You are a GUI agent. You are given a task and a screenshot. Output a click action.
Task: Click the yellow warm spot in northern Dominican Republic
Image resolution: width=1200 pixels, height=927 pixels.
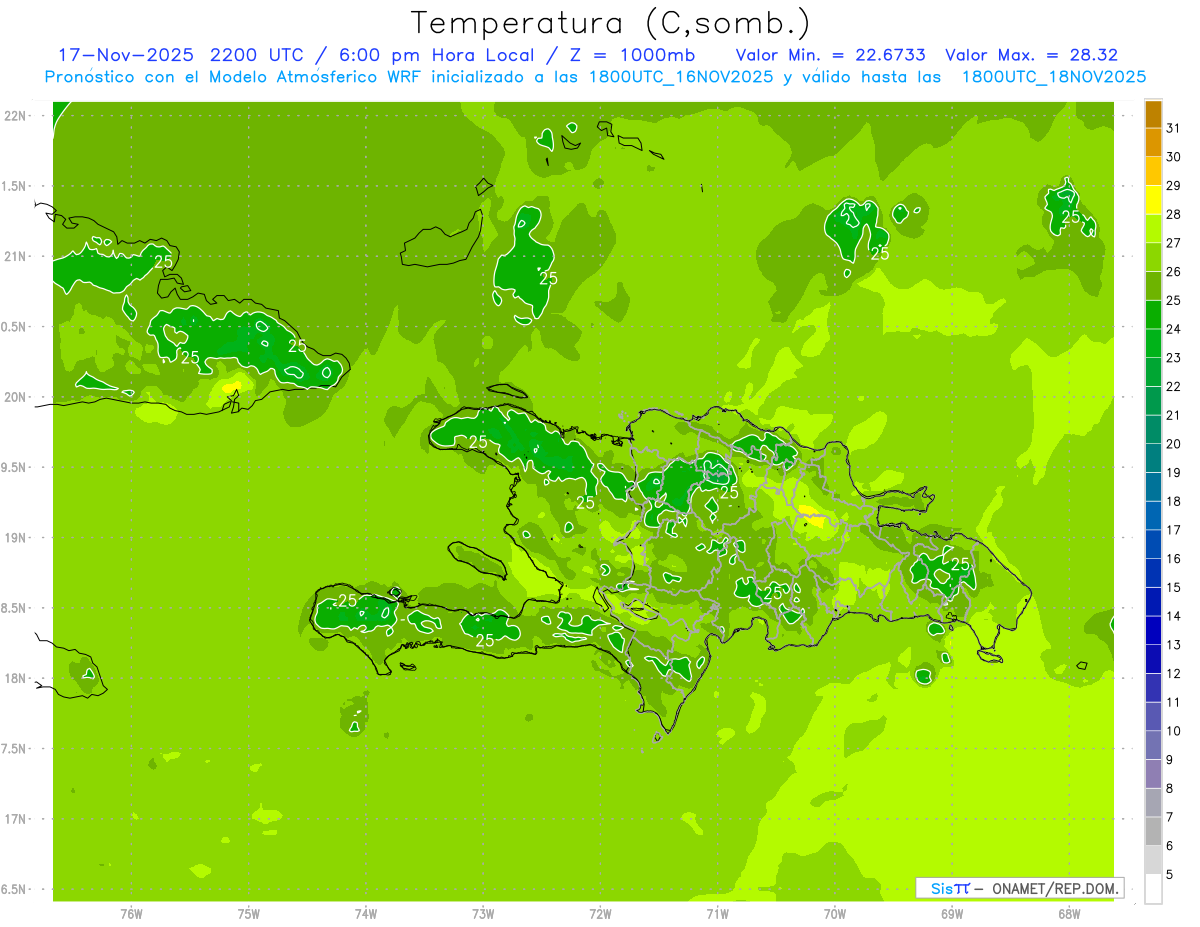click(811, 519)
